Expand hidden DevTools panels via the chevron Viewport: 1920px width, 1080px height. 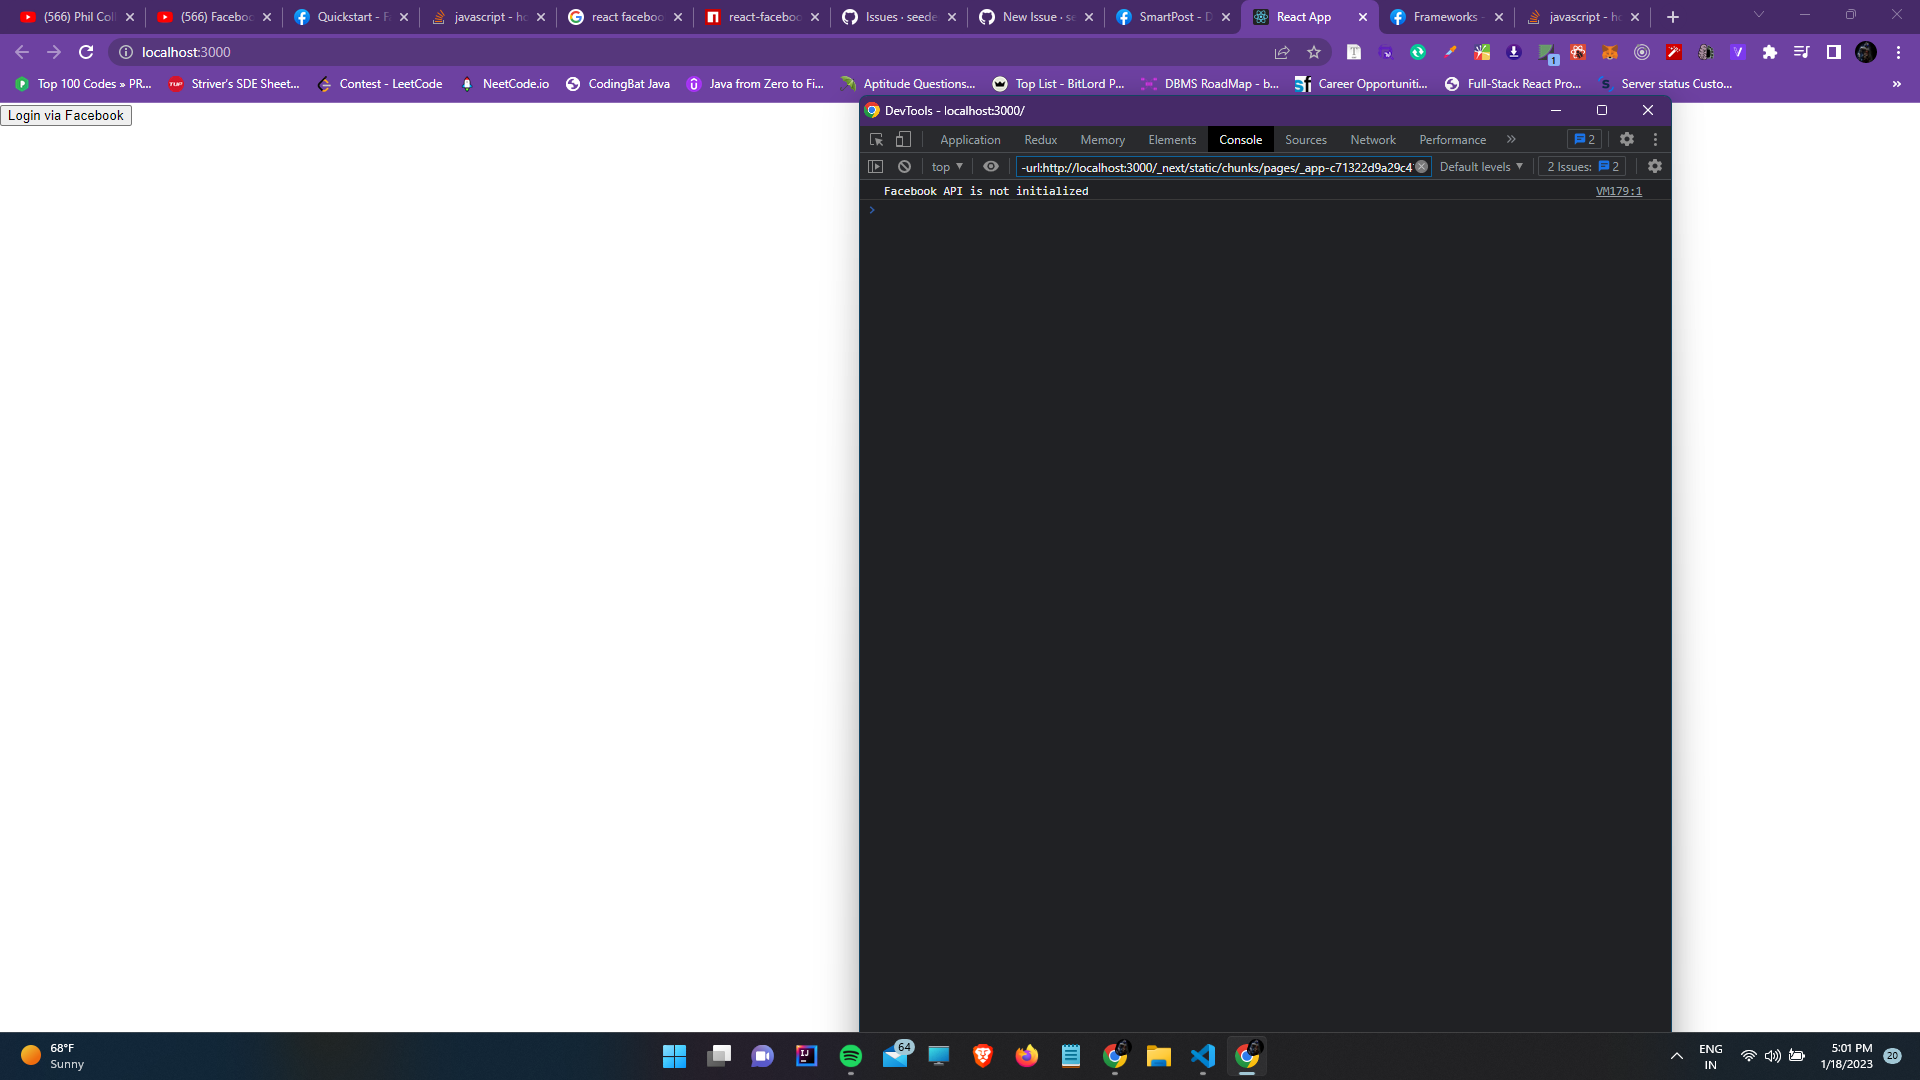click(x=1511, y=139)
